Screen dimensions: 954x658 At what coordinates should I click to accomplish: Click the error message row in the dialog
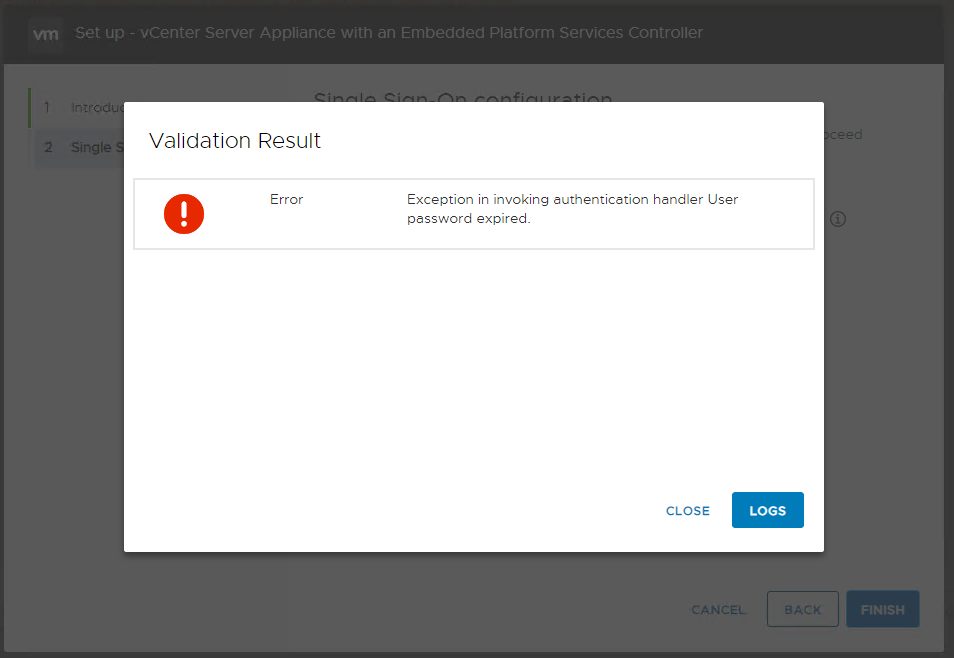(x=474, y=213)
